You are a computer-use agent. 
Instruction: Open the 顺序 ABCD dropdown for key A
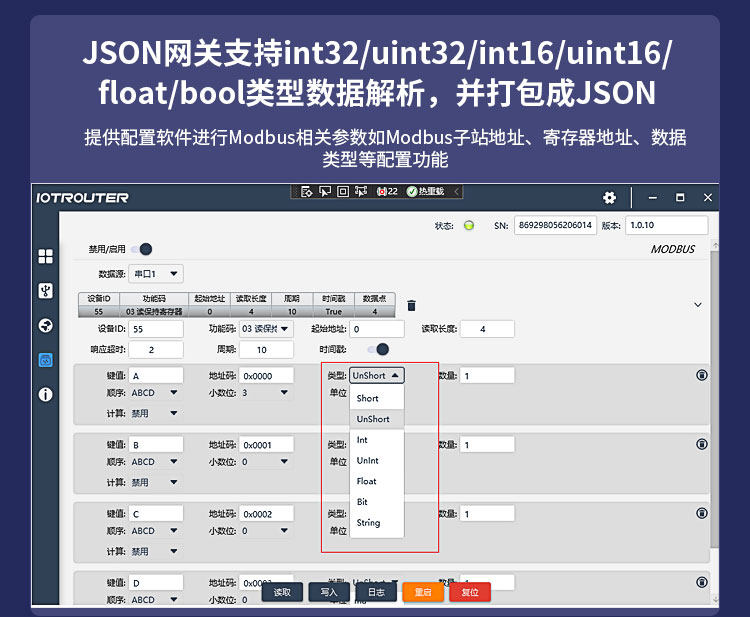(155, 393)
